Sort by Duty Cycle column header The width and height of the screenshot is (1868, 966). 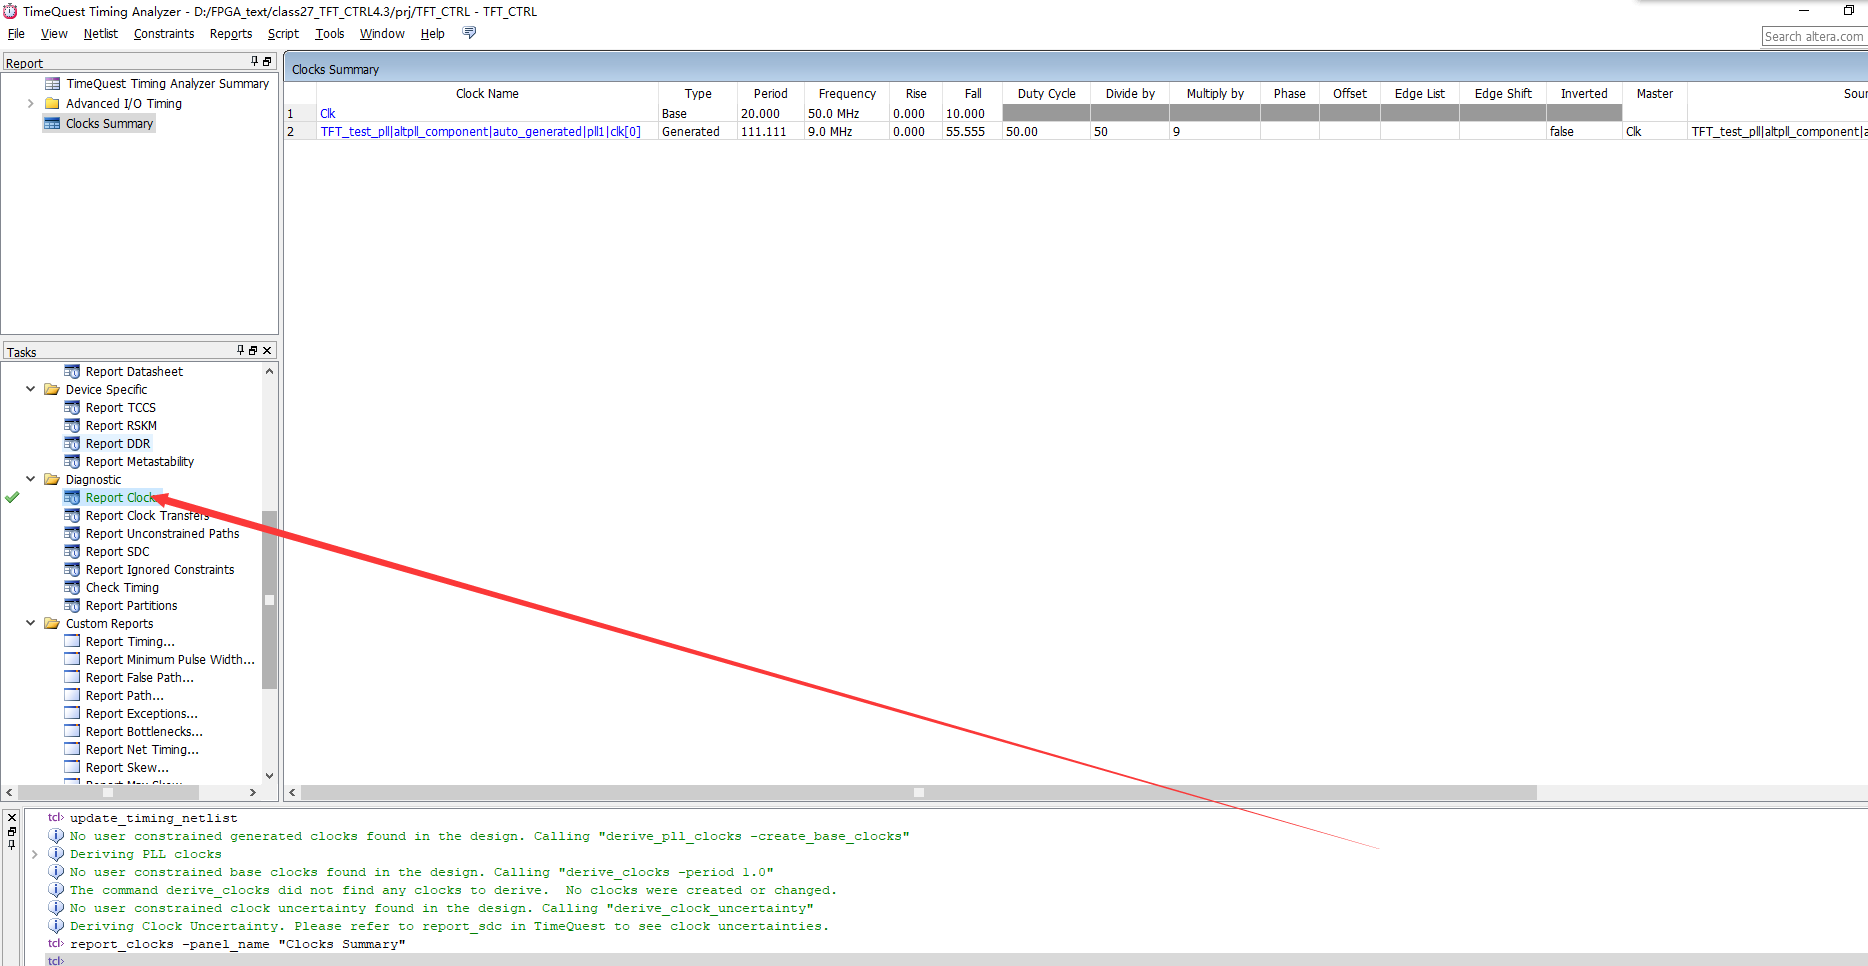1046,94
